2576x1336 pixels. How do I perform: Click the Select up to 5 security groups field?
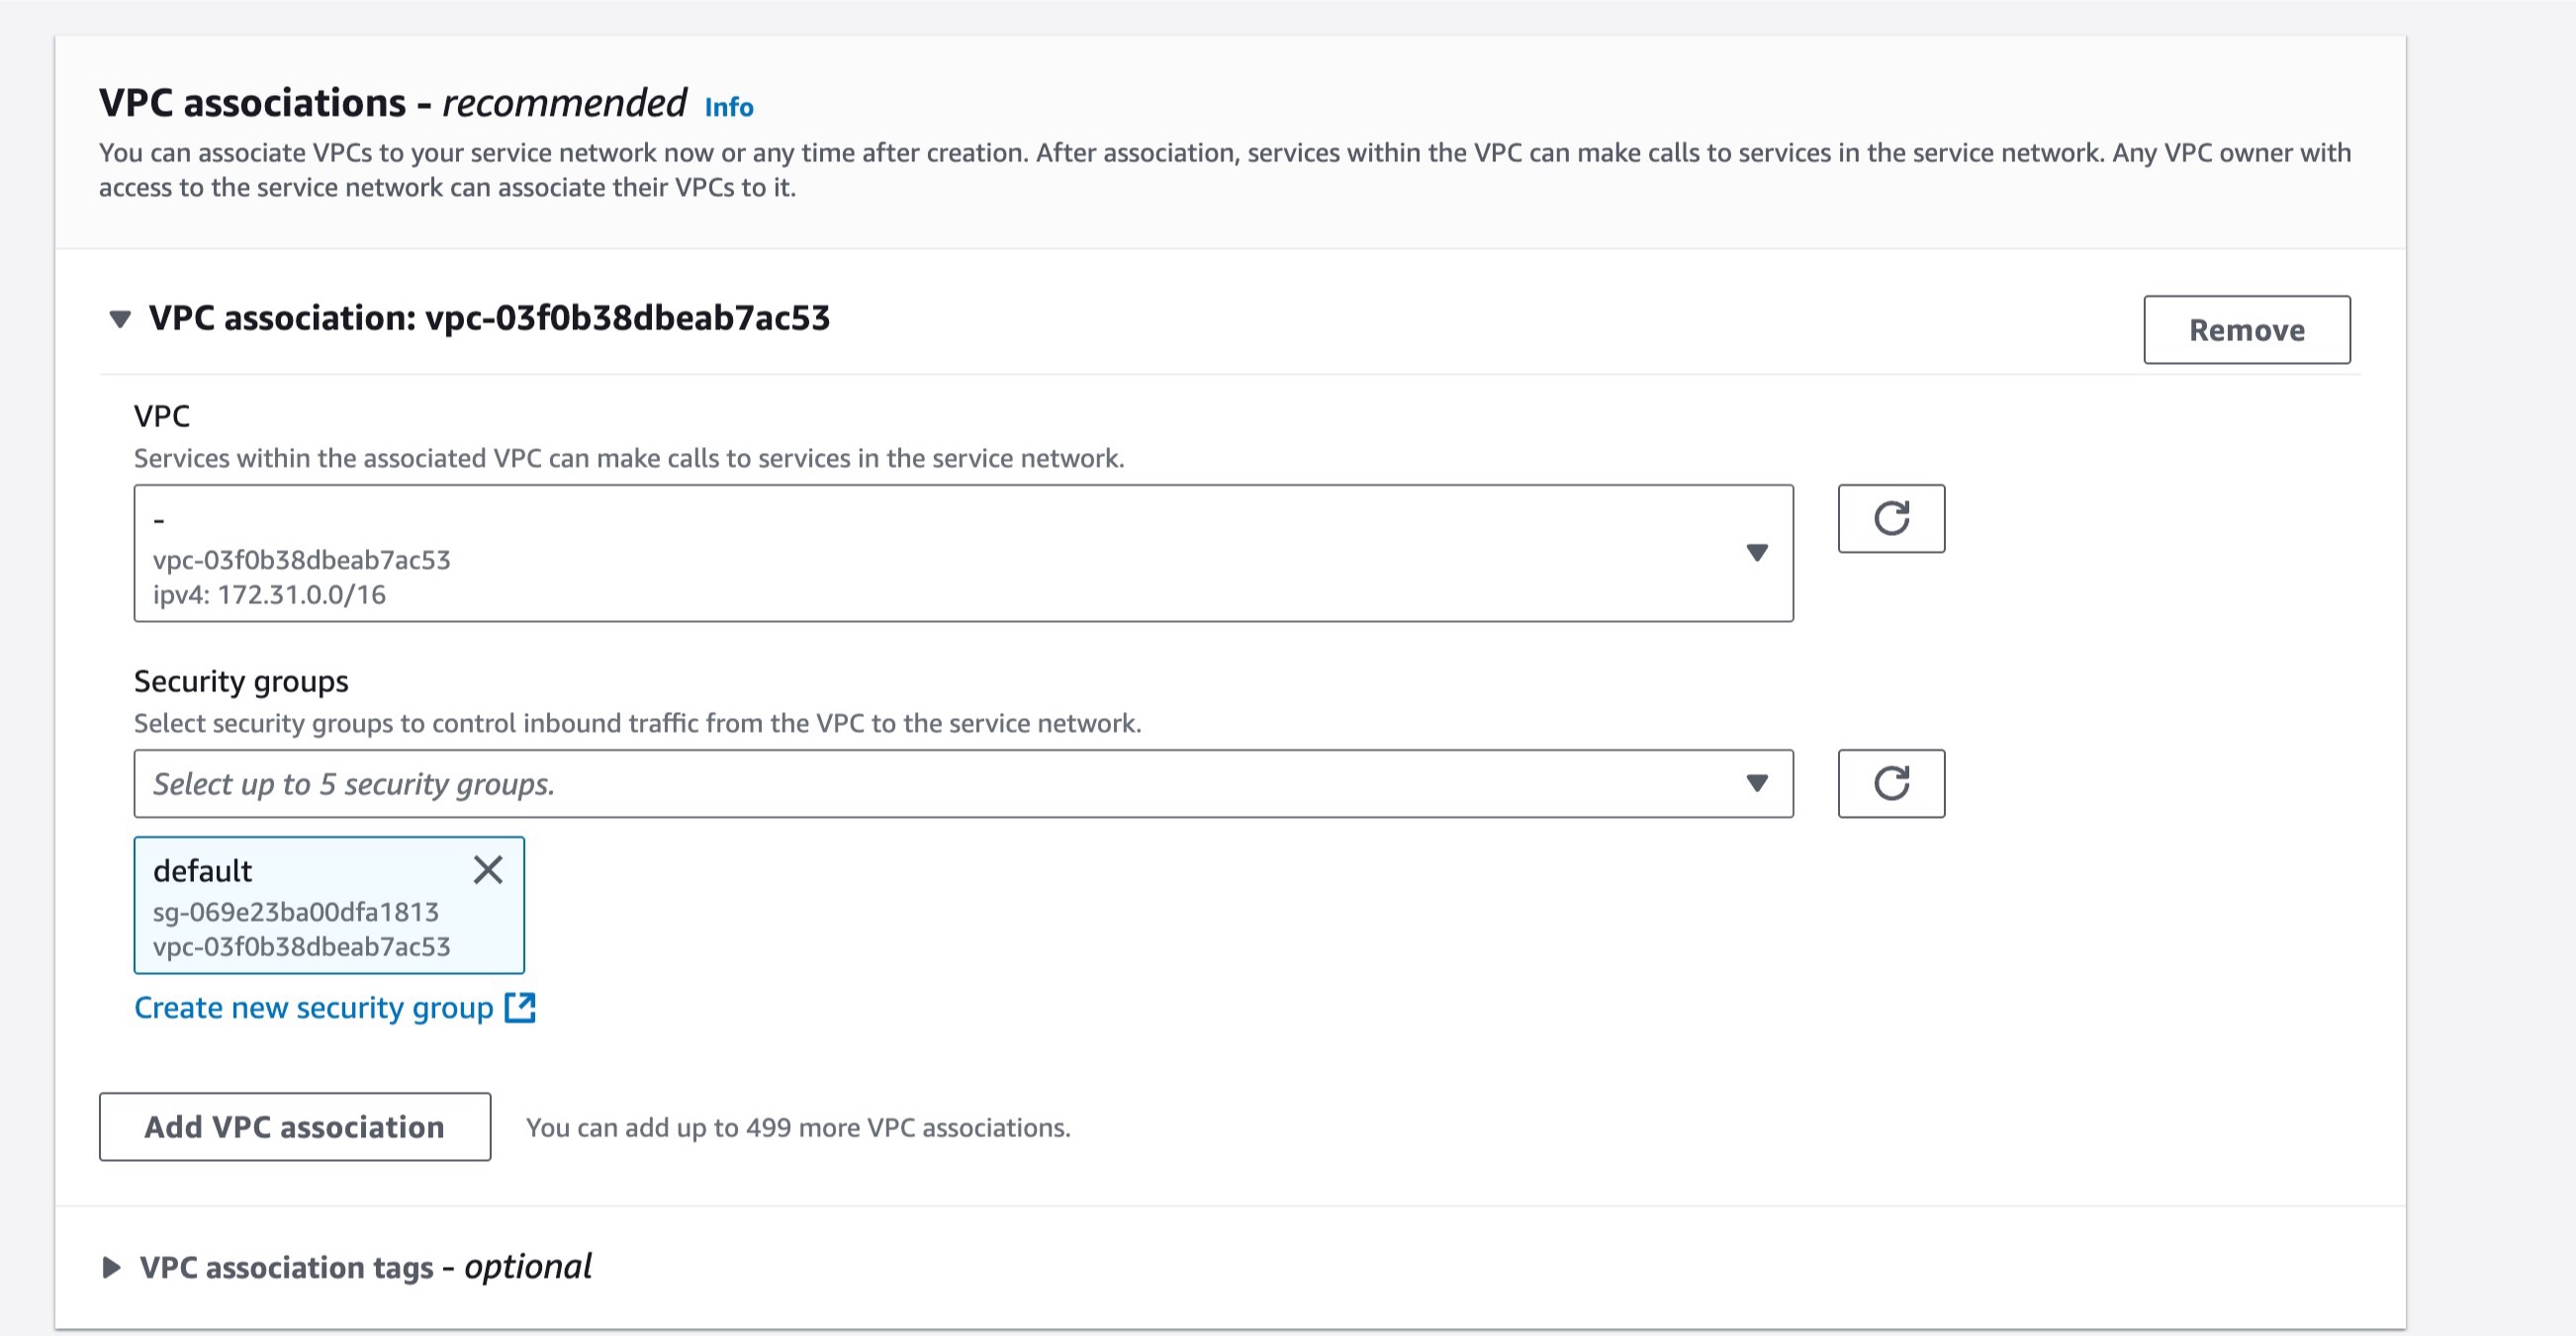coord(964,783)
